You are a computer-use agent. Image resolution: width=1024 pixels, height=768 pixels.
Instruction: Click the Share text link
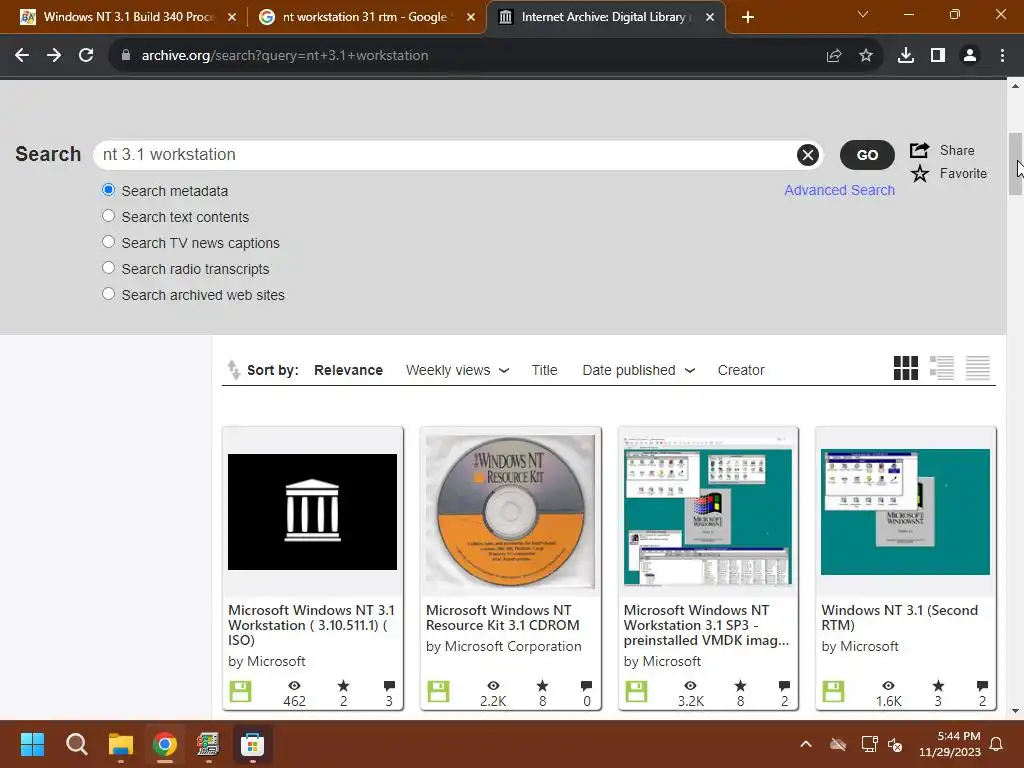pos(957,150)
